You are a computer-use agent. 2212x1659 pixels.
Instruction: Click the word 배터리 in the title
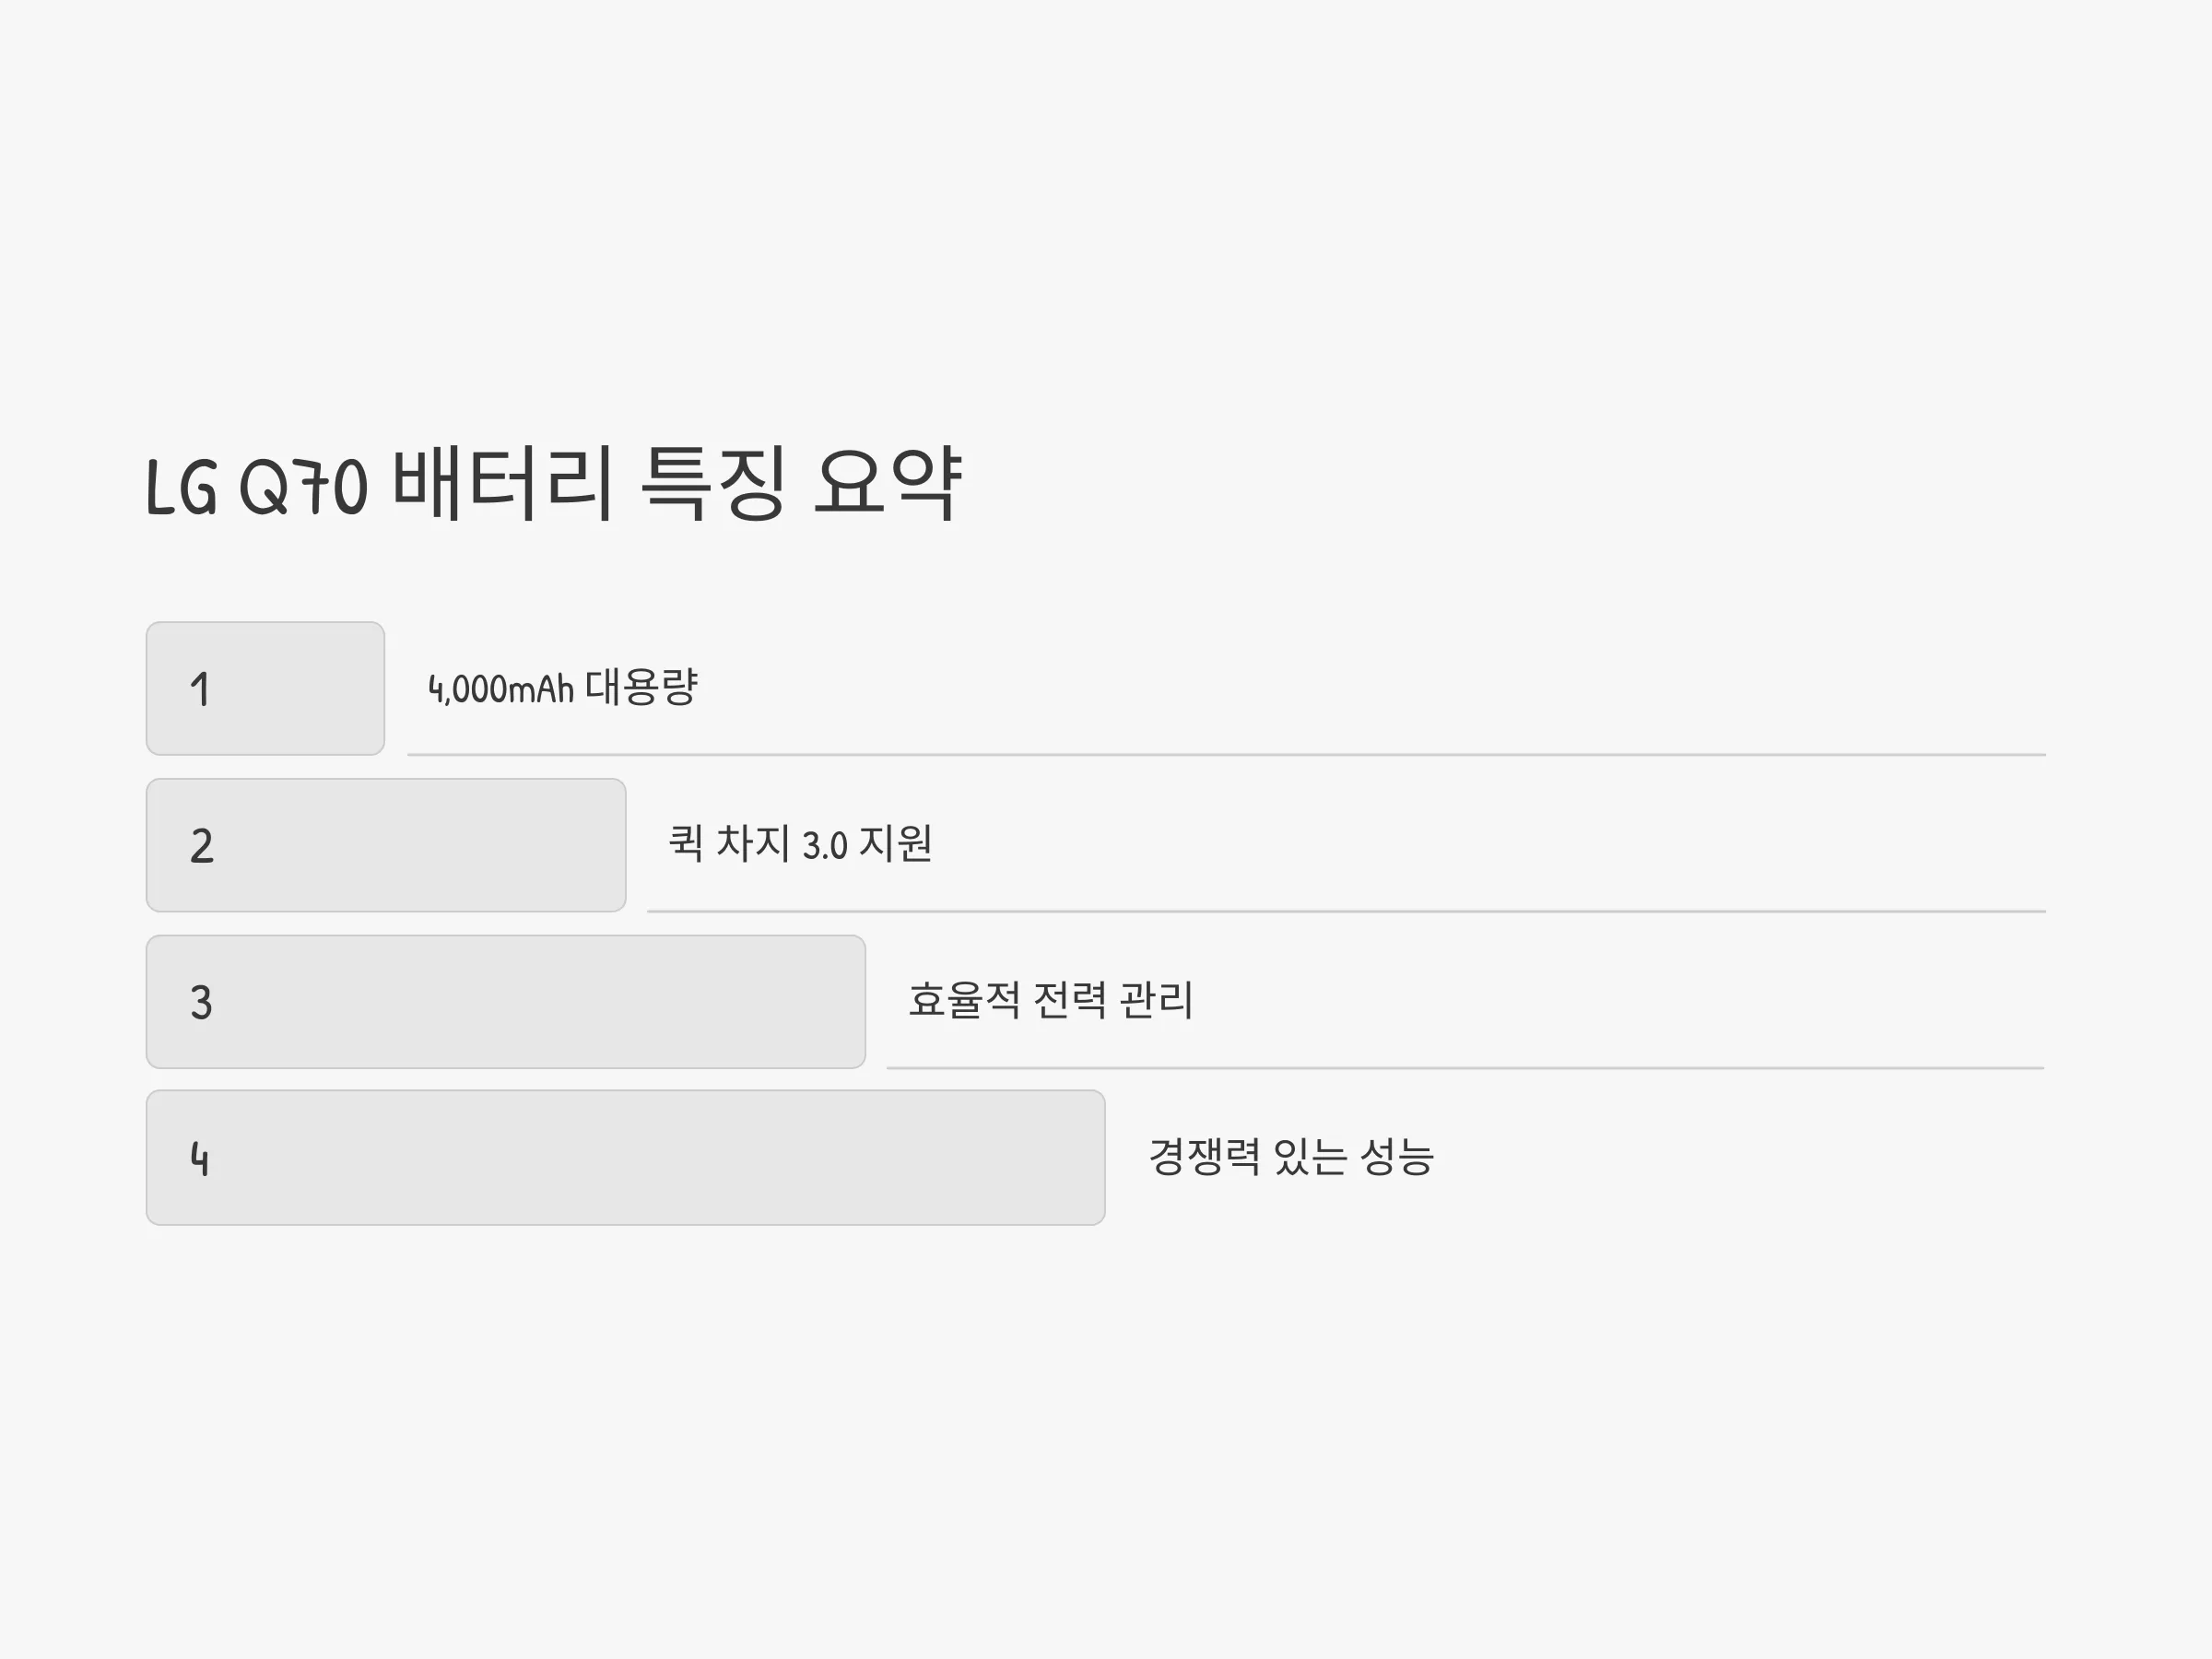pyautogui.click(x=502, y=484)
